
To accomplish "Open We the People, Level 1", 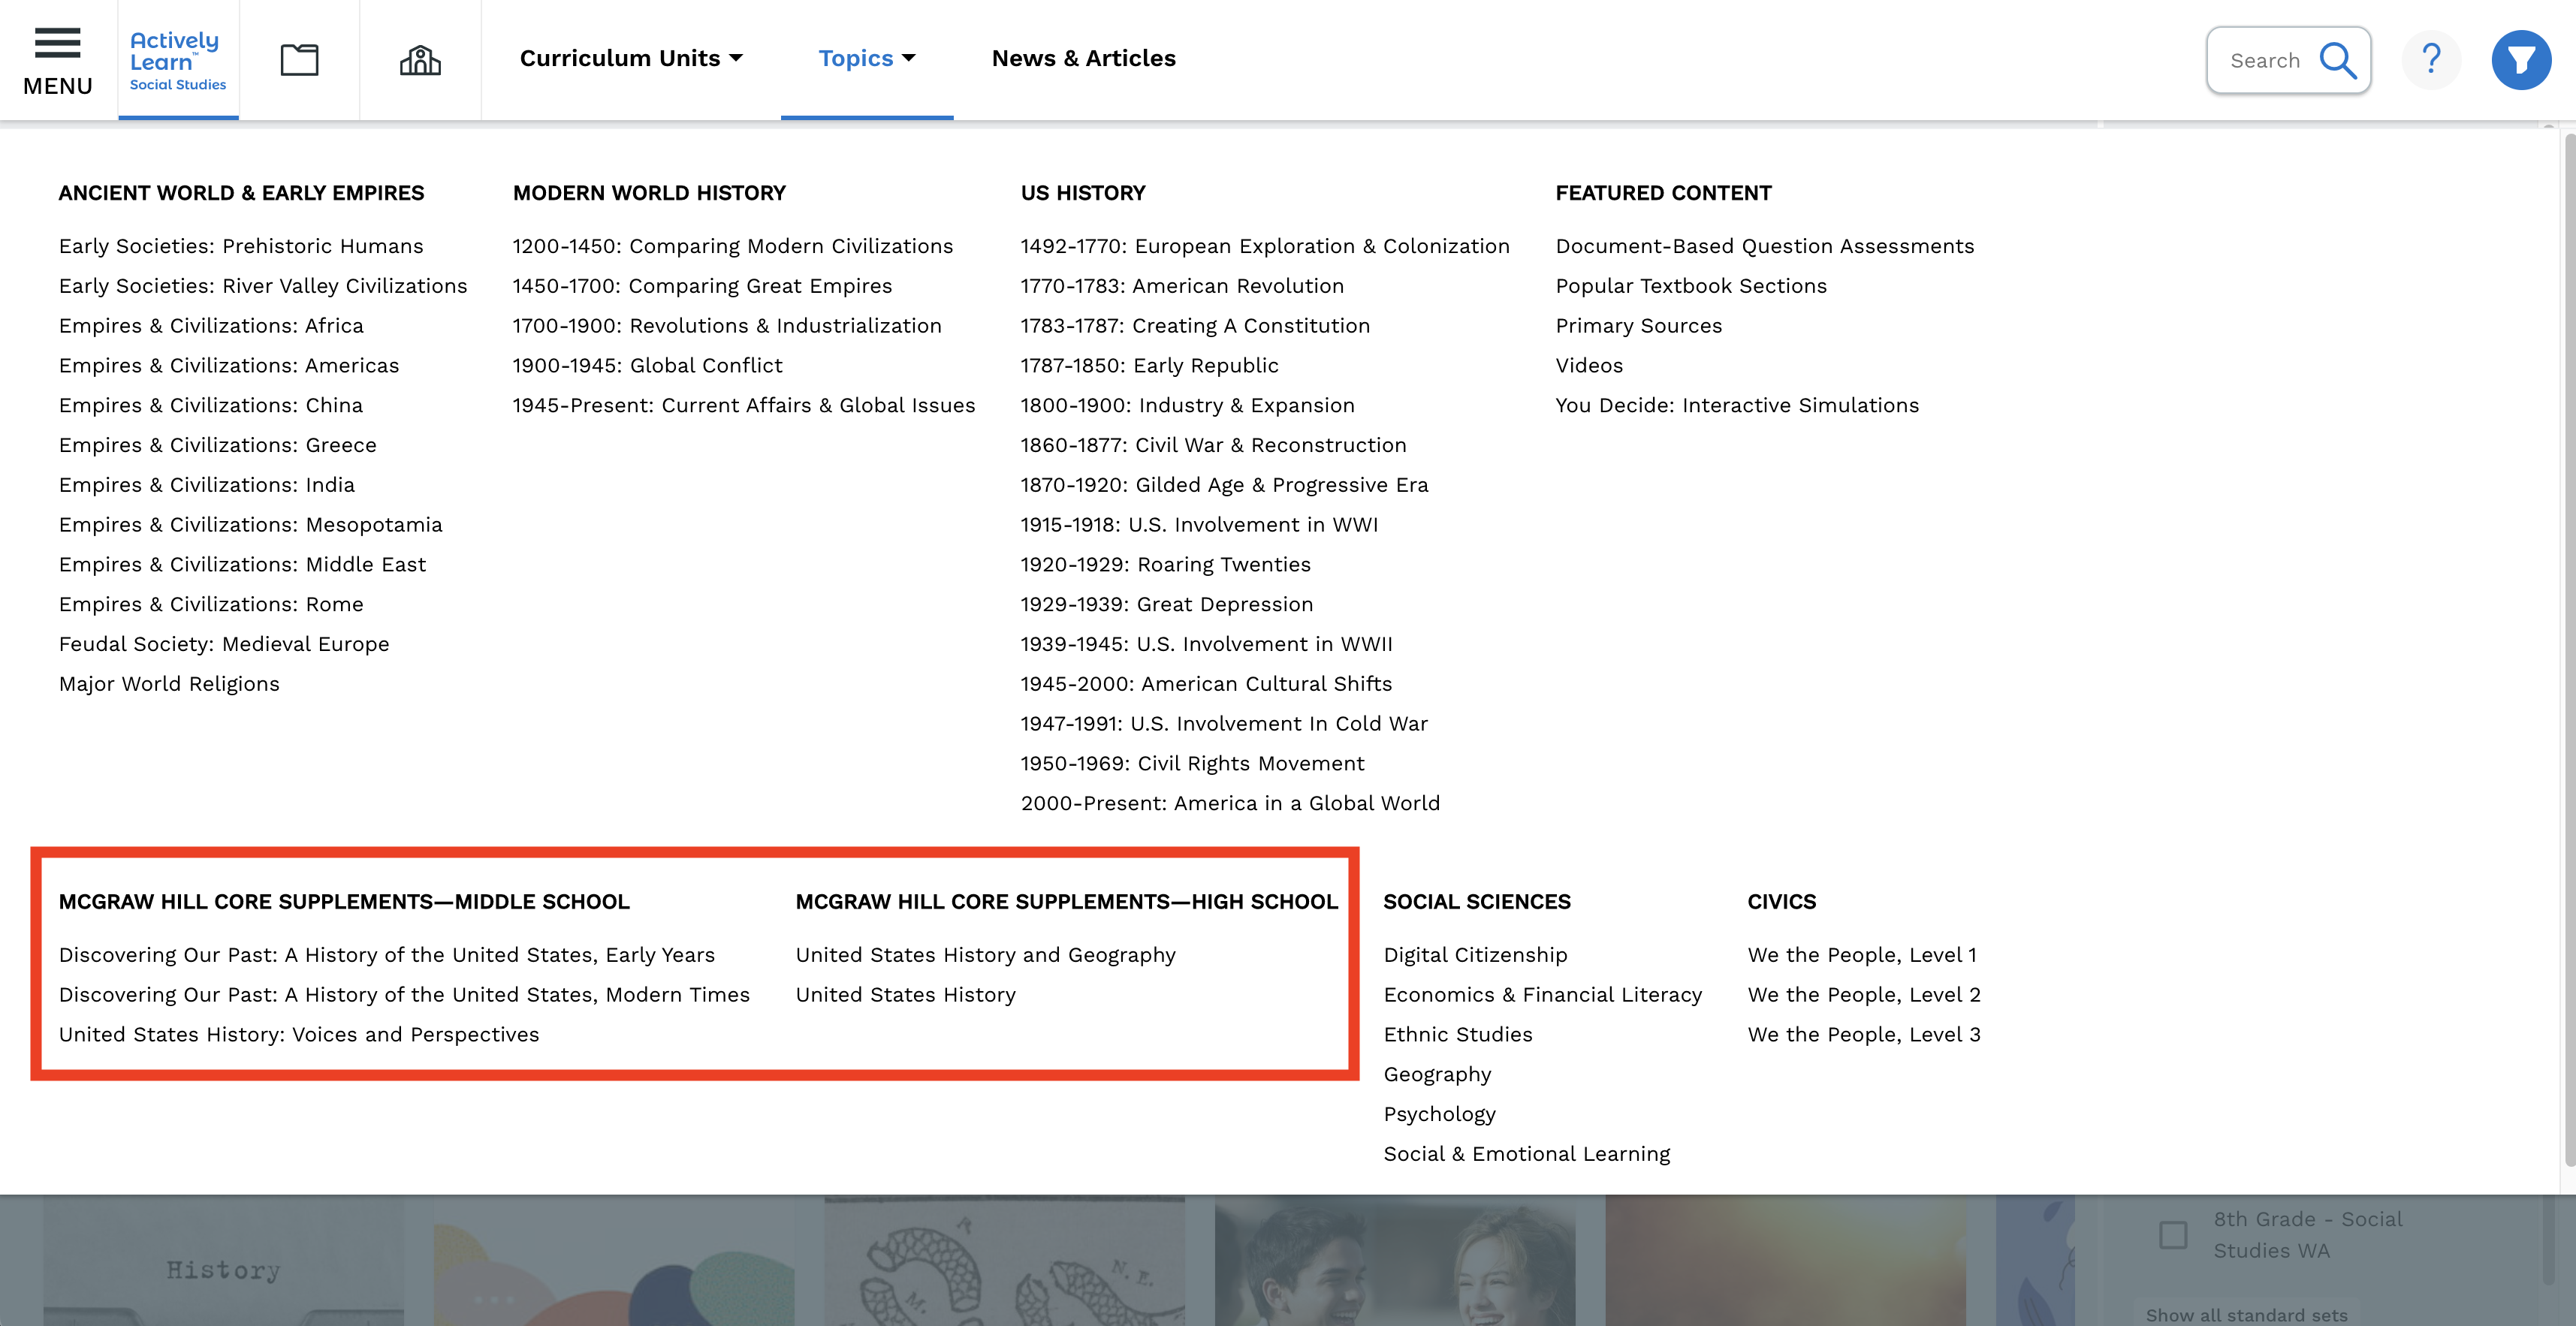I will 1862,955.
